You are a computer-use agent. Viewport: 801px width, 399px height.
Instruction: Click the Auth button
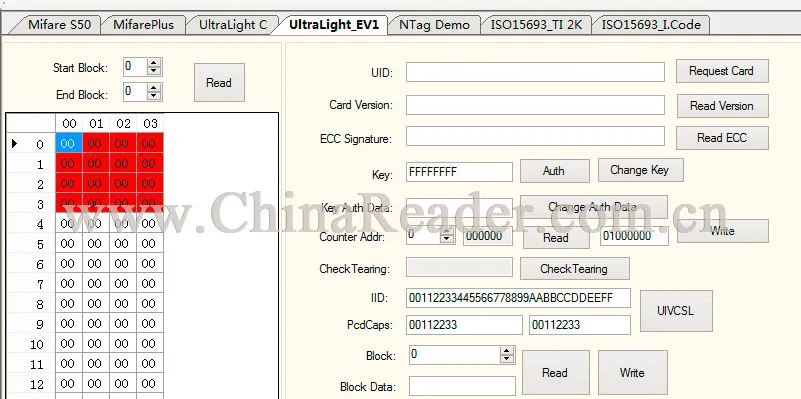click(554, 171)
